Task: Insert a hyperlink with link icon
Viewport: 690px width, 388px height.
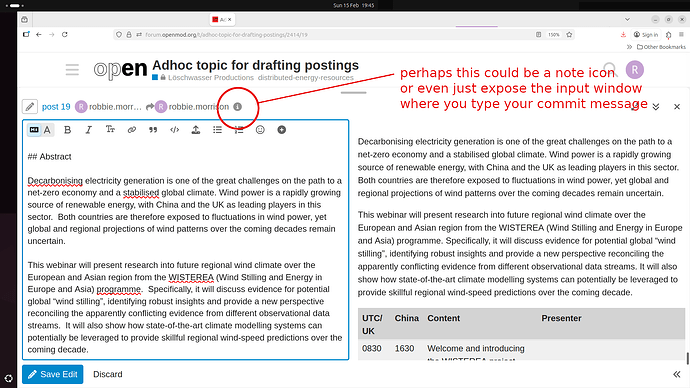Action: (132, 130)
